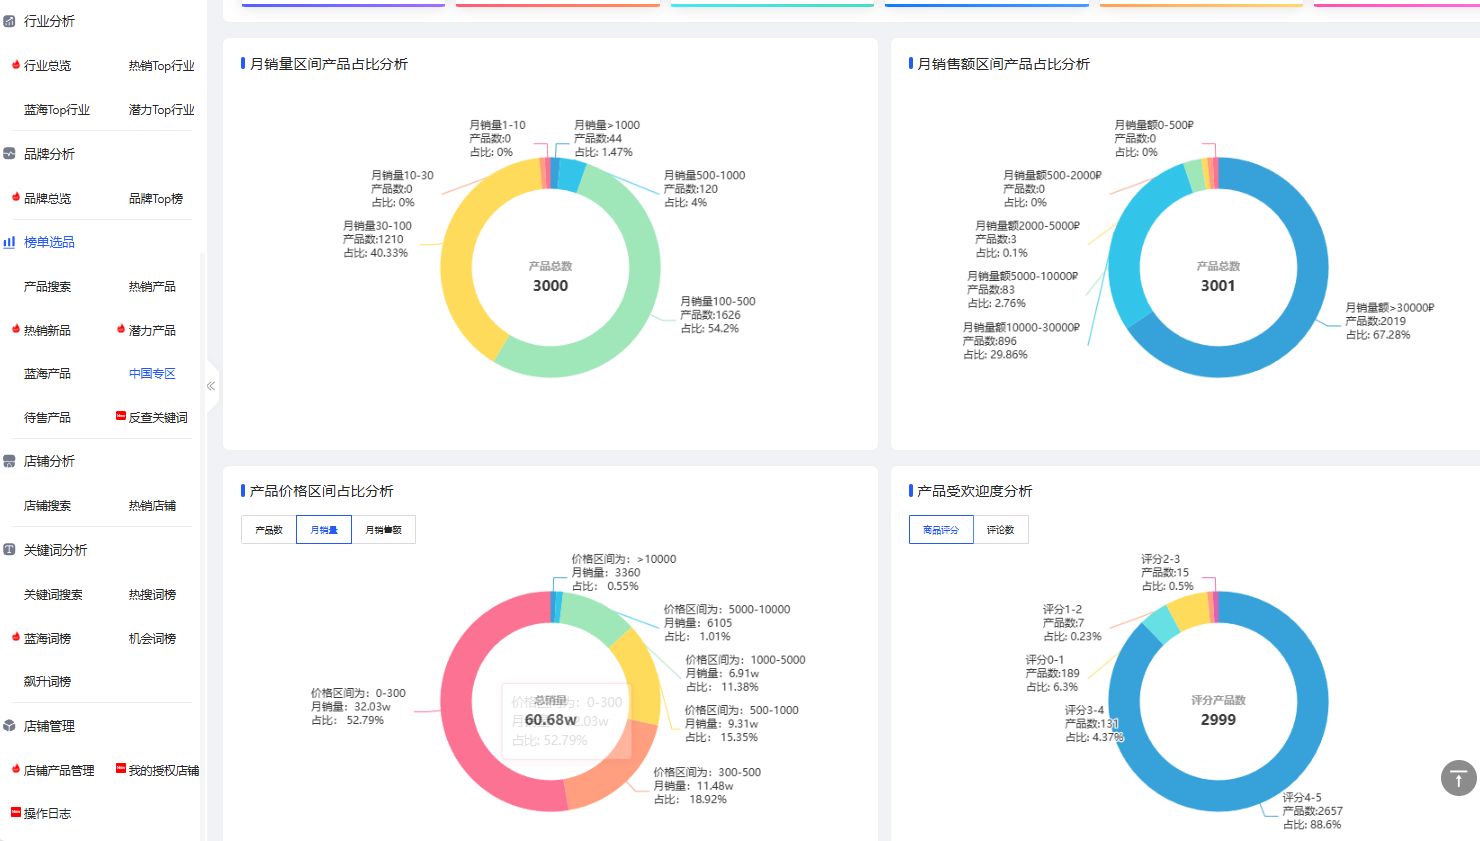Image resolution: width=1480 pixels, height=841 pixels.
Task: Open 店铺产品管理 menu item
Action: point(59,770)
